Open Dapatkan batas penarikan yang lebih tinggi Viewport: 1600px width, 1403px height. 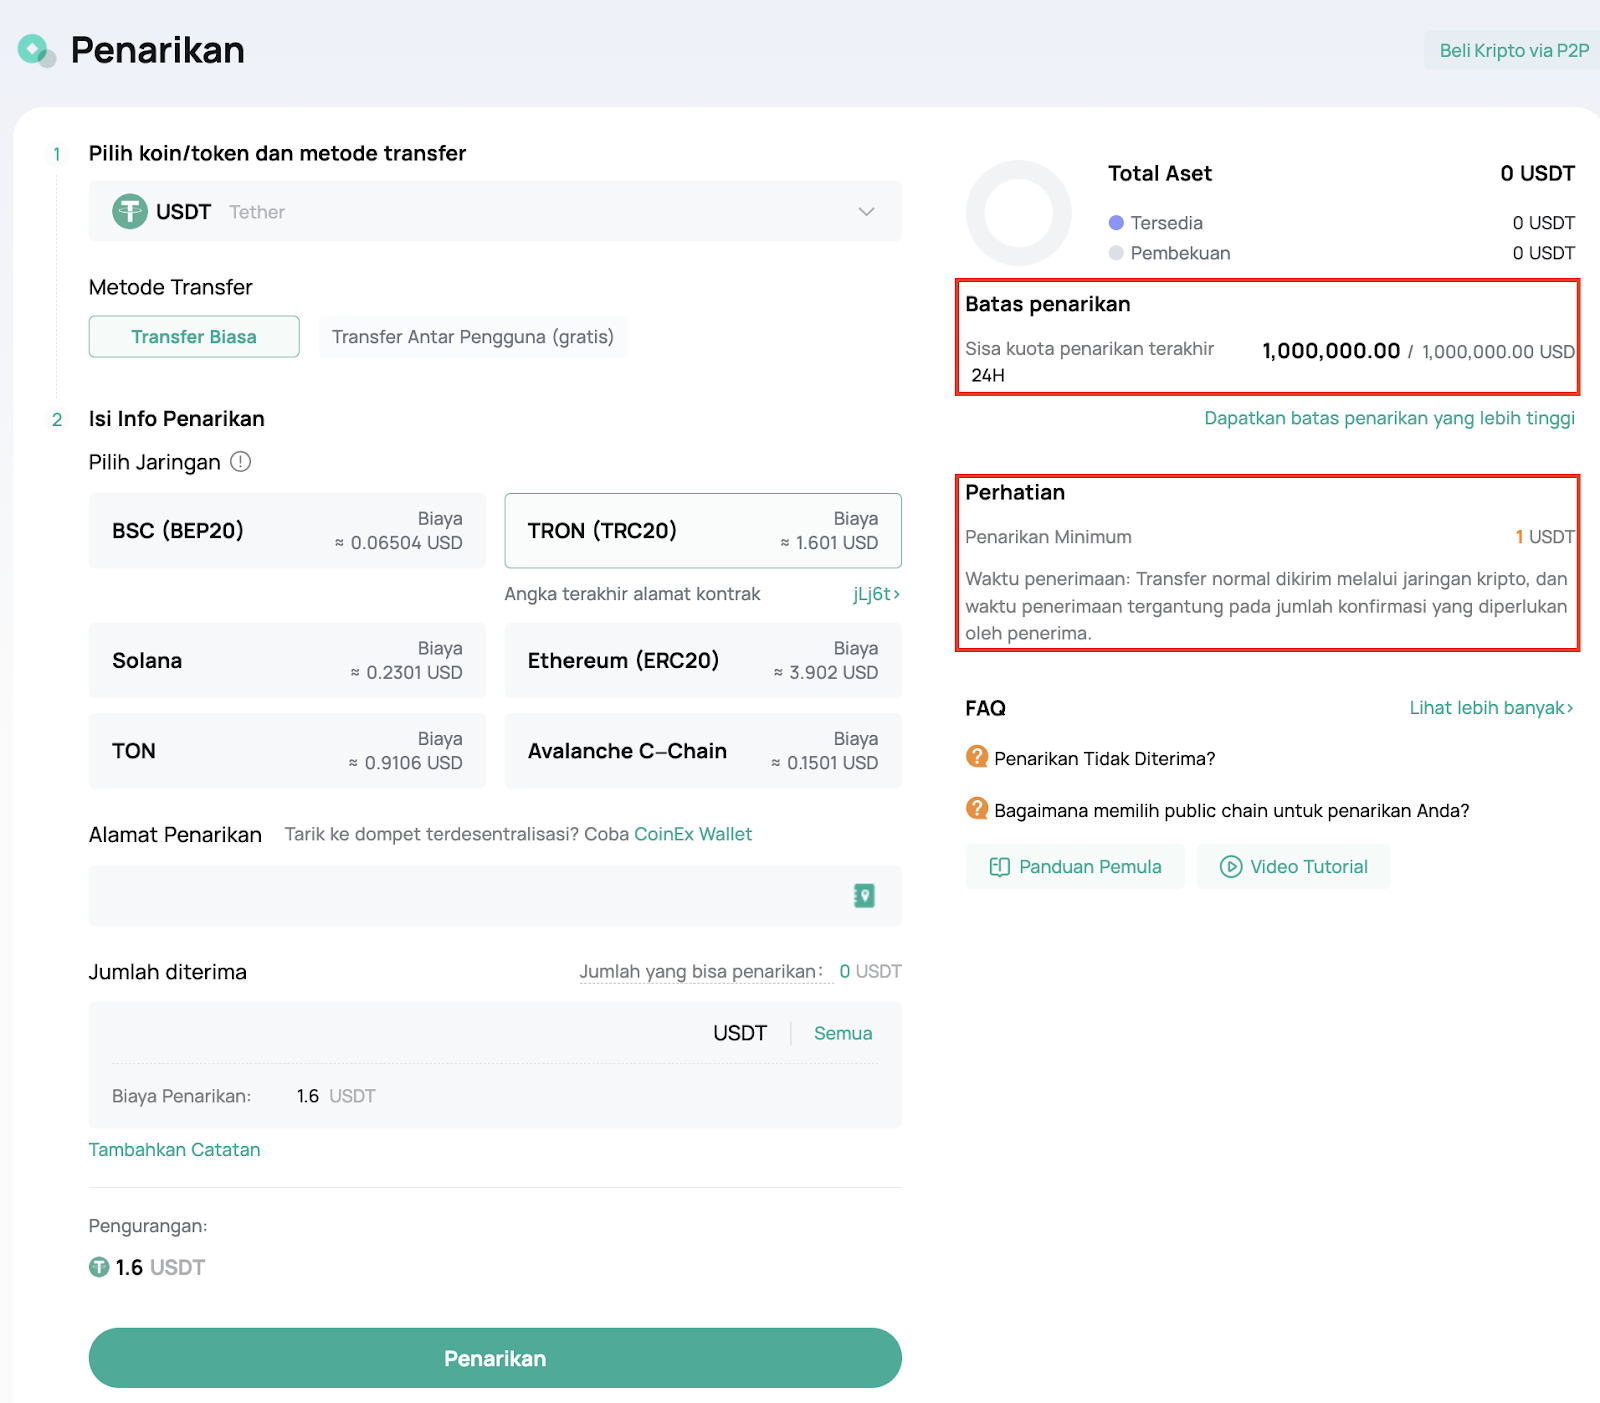pyautogui.click(x=1389, y=418)
